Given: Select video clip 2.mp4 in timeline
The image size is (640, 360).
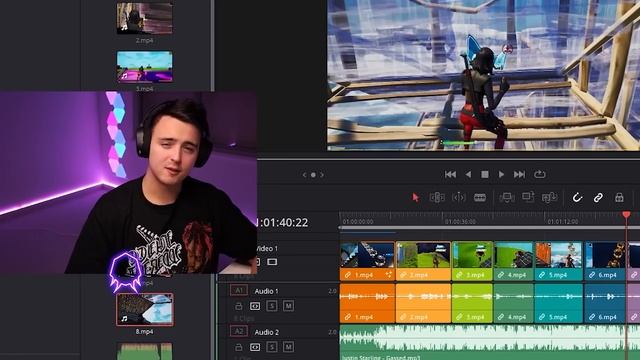Looking at the screenshot, I should pos(423,261).
